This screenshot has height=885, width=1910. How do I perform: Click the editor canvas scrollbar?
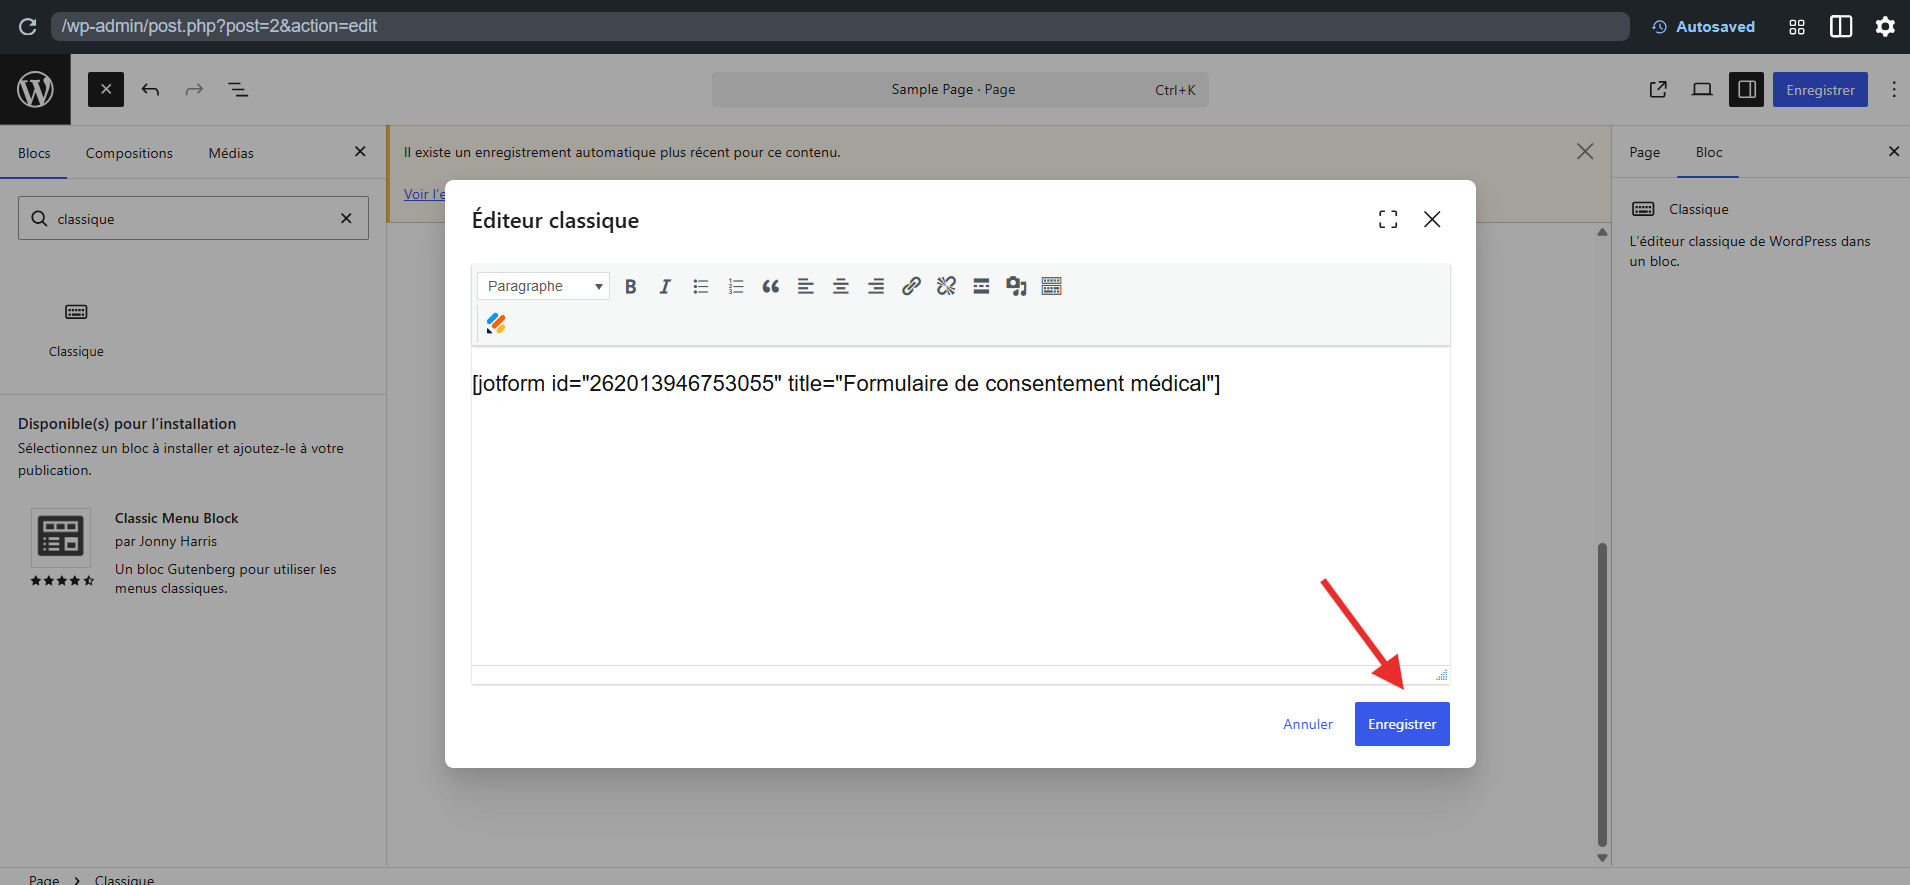point(1602,695)
